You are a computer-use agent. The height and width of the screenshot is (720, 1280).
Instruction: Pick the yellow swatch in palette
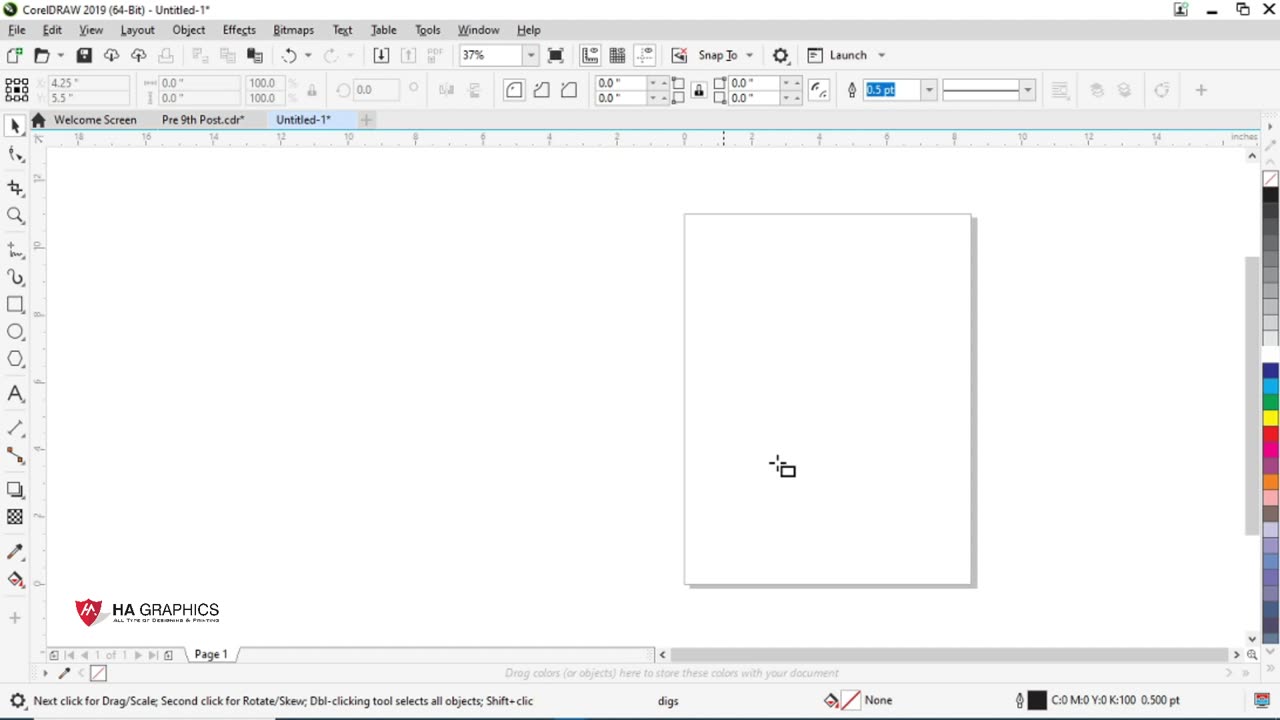(x=1270, y=417)
